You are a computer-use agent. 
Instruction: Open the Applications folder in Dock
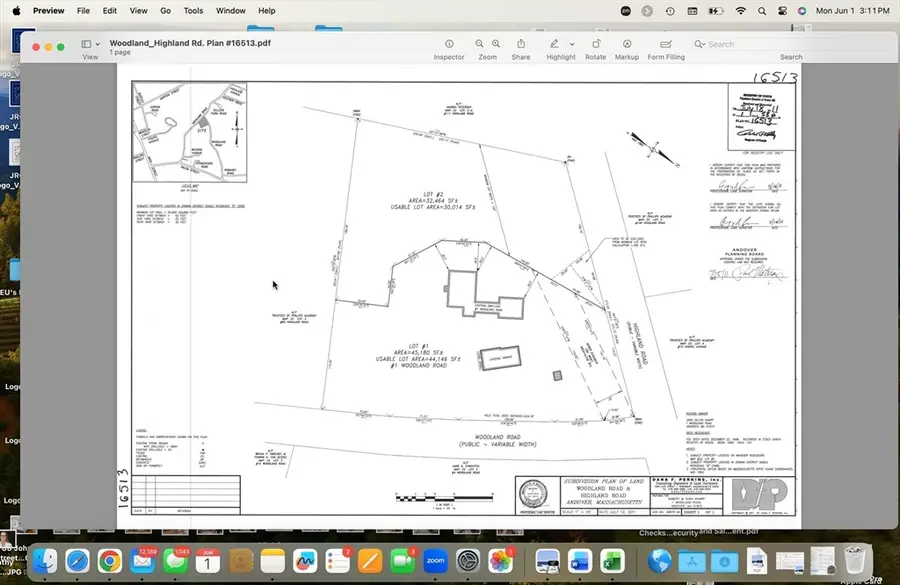click(692, 560)
